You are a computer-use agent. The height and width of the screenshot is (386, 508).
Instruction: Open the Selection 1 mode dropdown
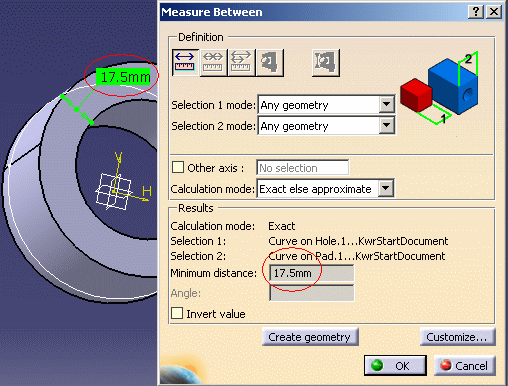[x=386, y=105]
